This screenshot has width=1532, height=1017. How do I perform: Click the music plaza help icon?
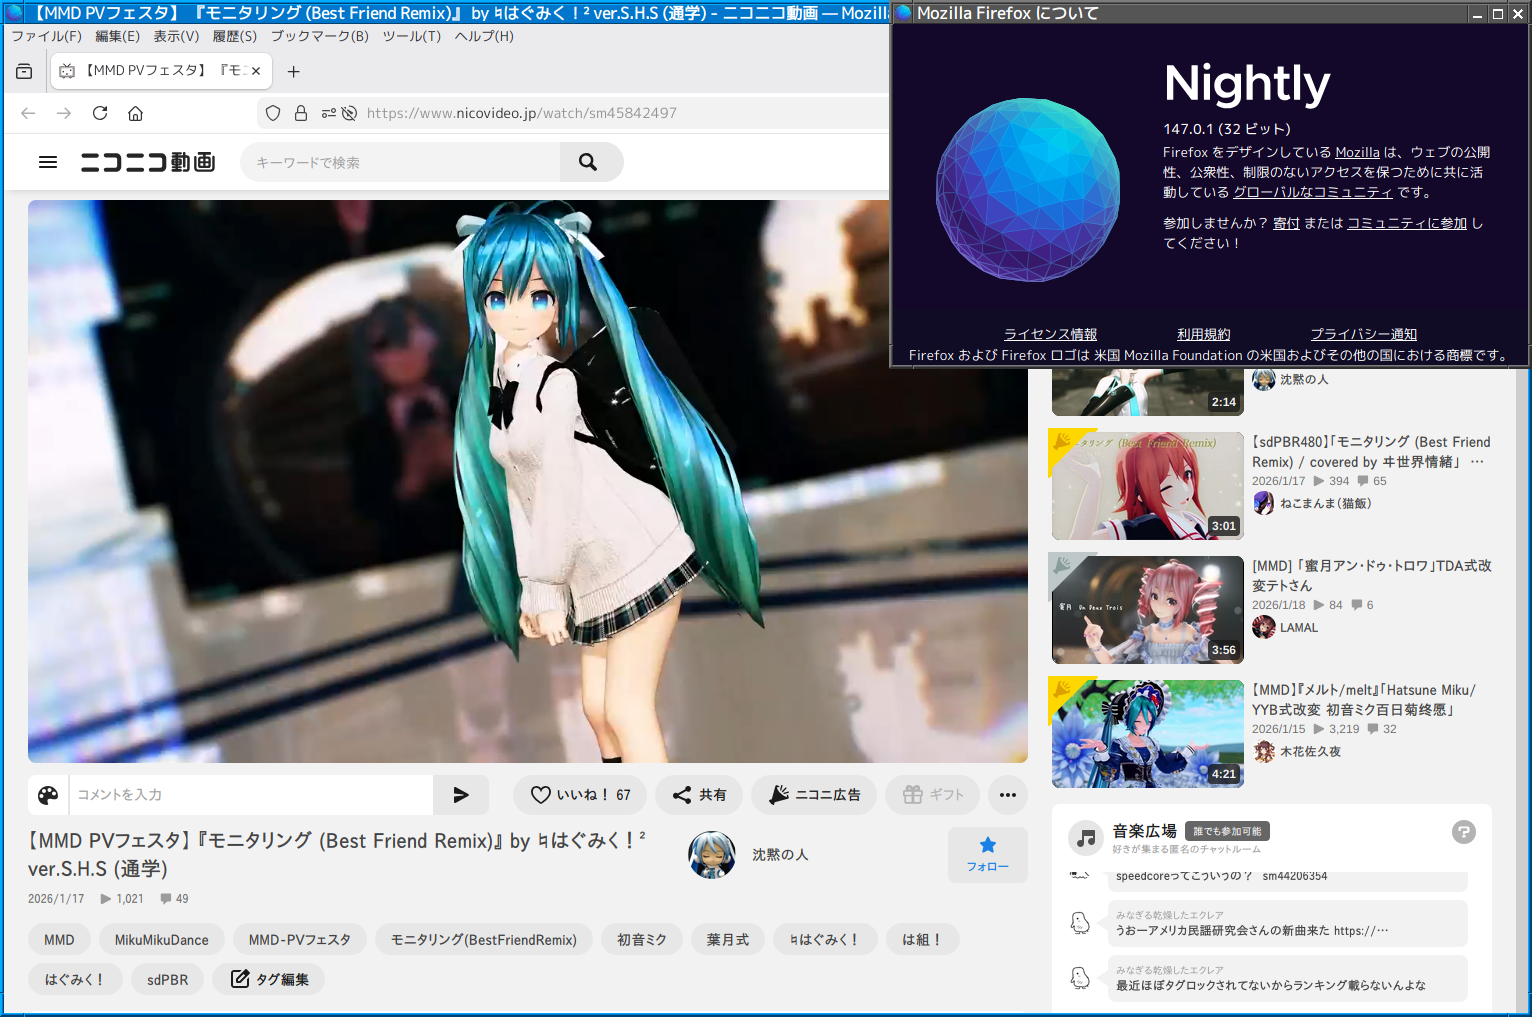coord(1463,832)
